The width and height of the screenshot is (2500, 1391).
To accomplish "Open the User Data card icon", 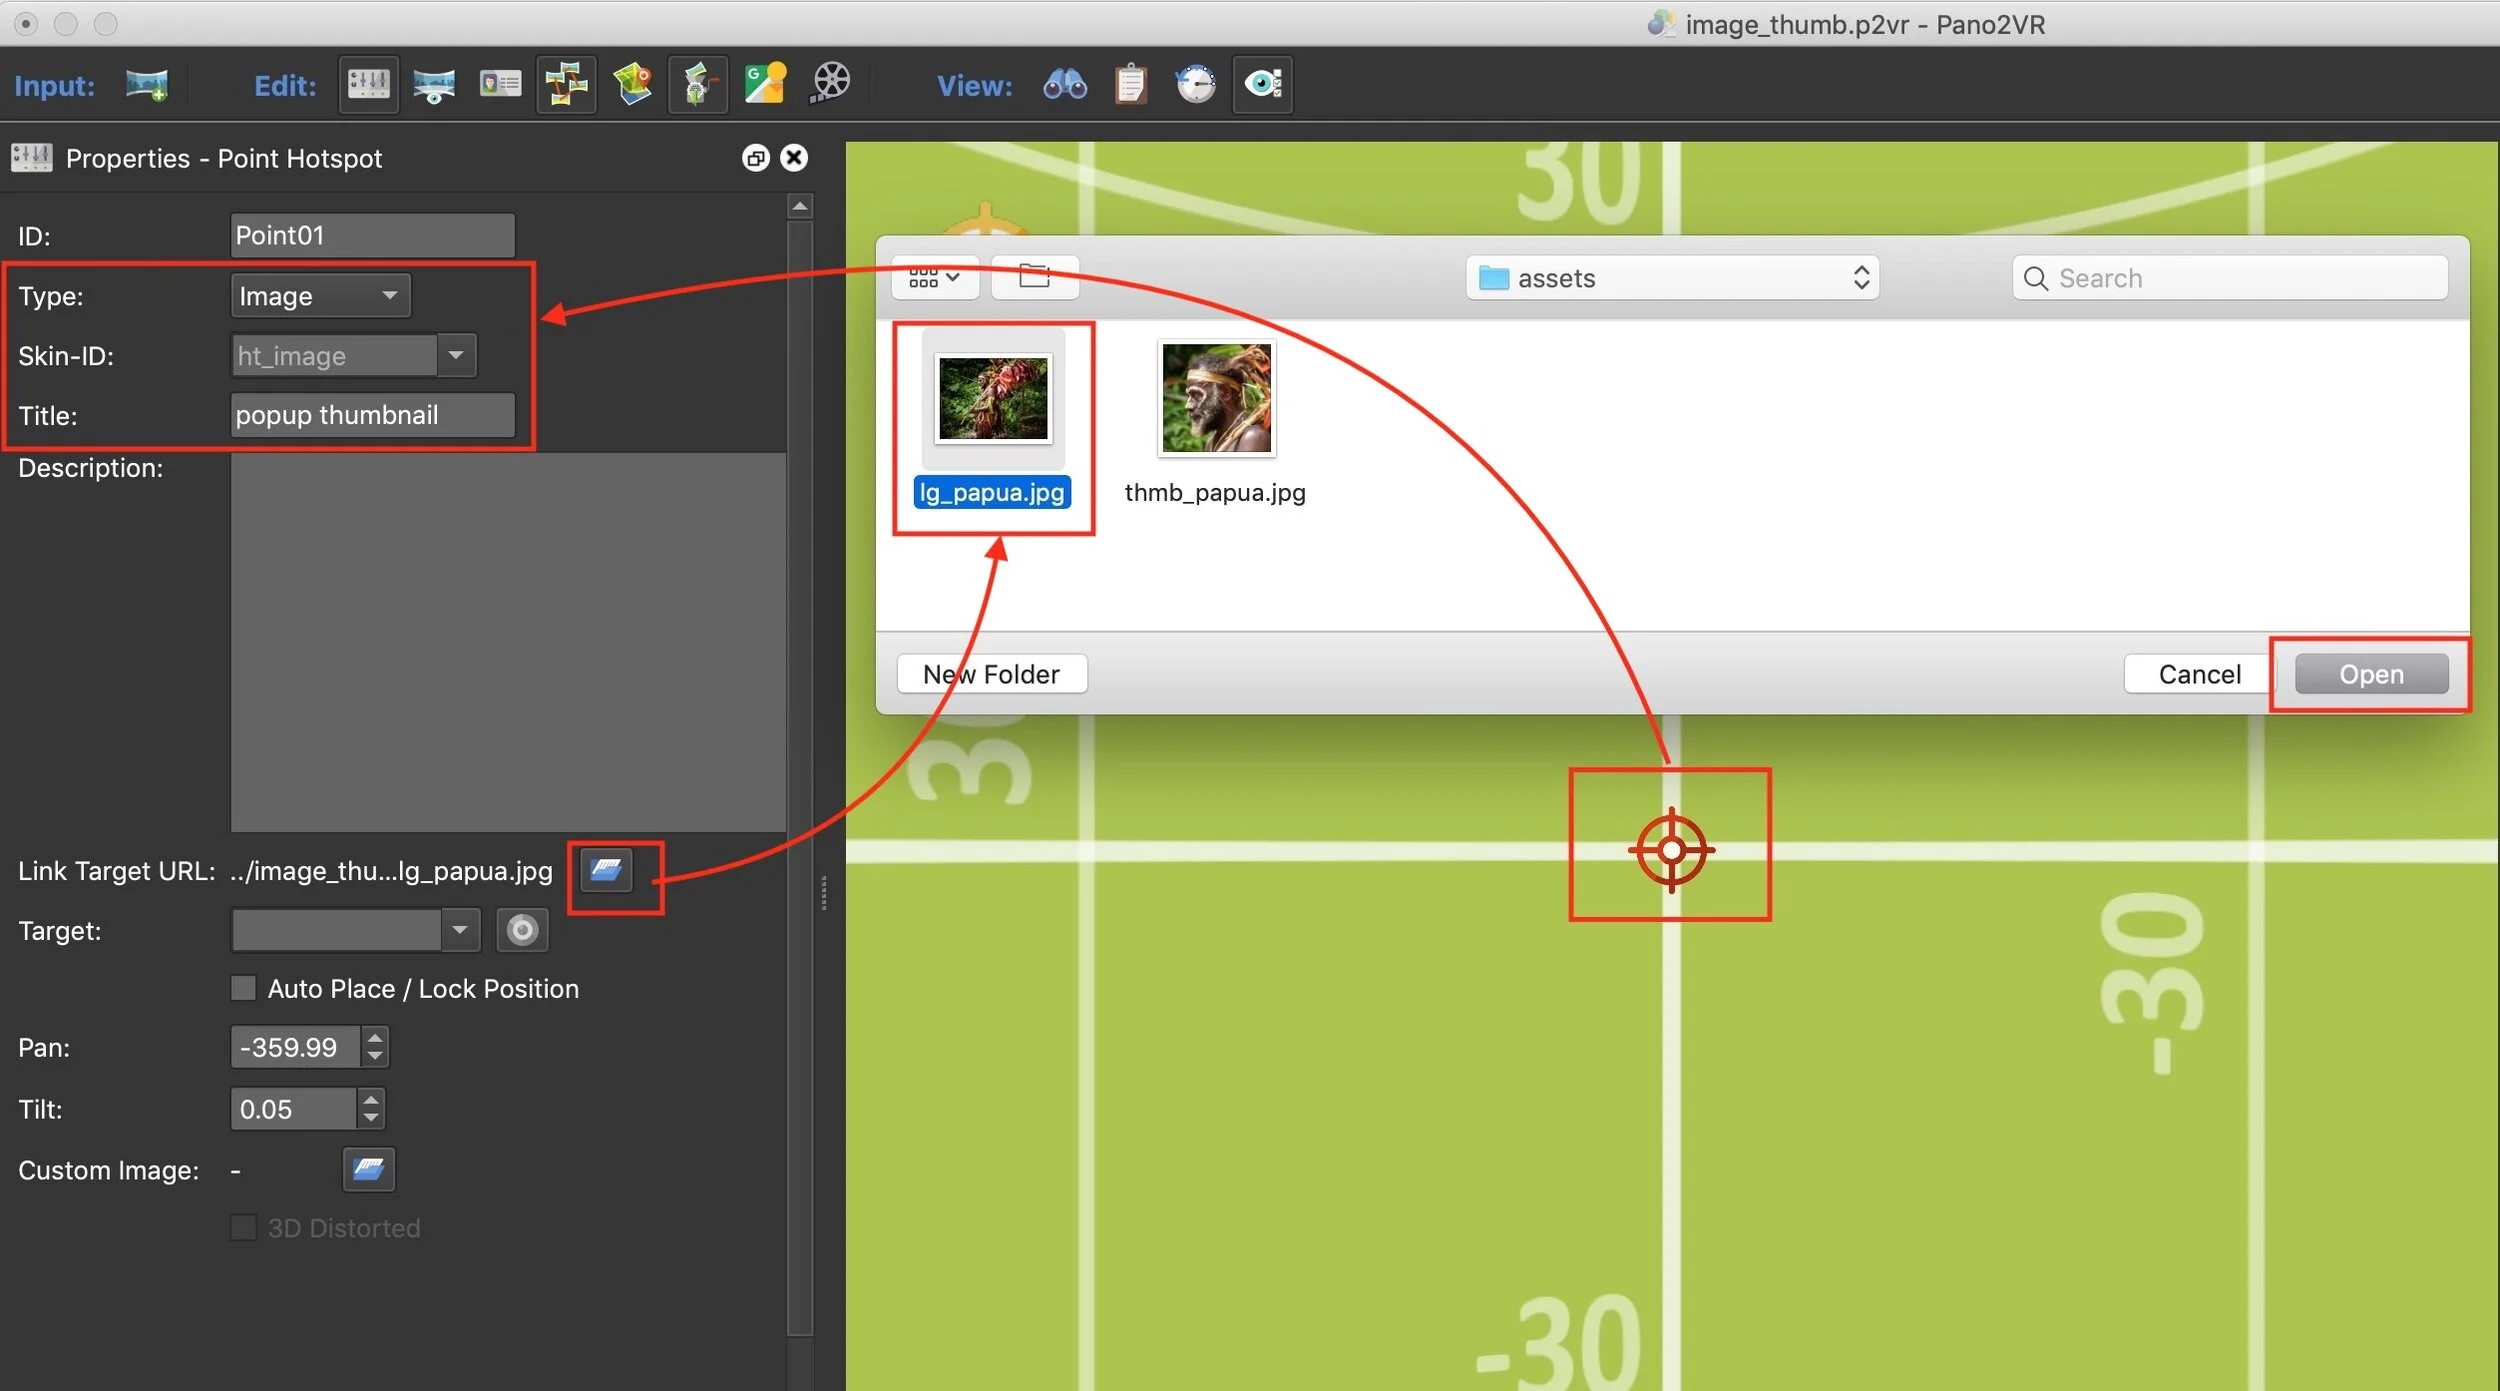I will (500, 85).
